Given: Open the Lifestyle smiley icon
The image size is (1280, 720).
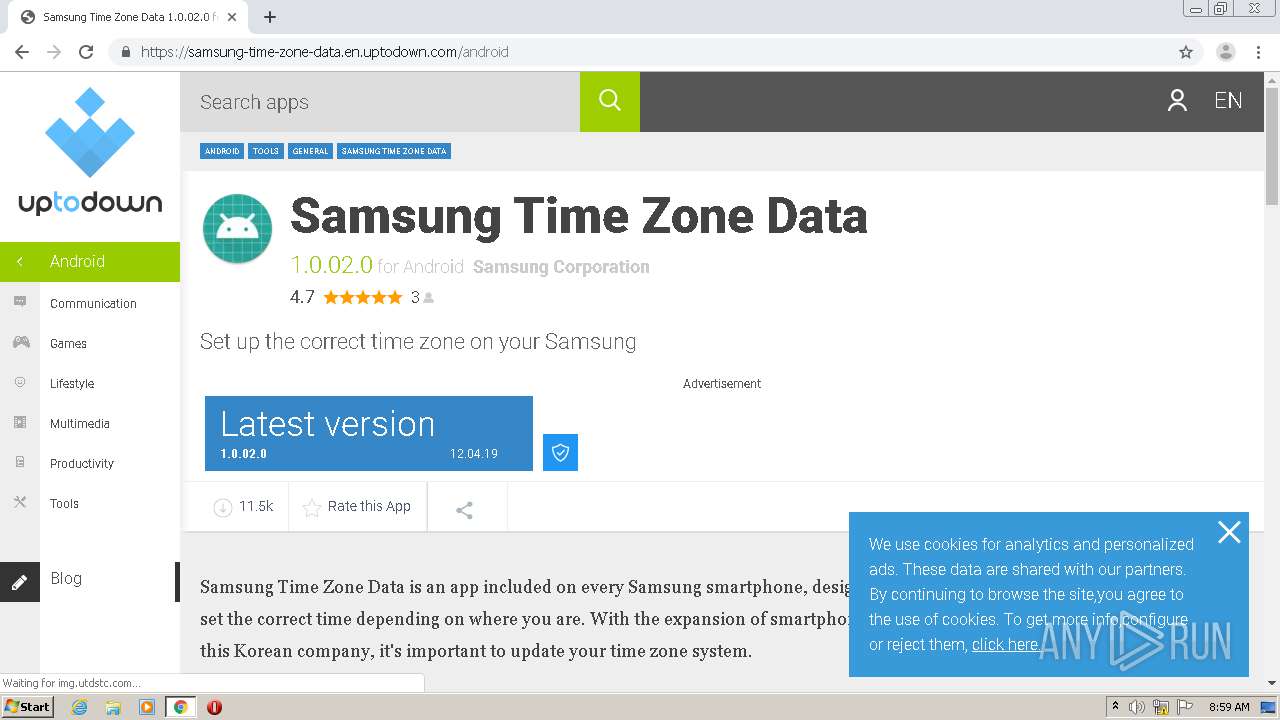Looking at the screenshot, I should pos(20,382).
